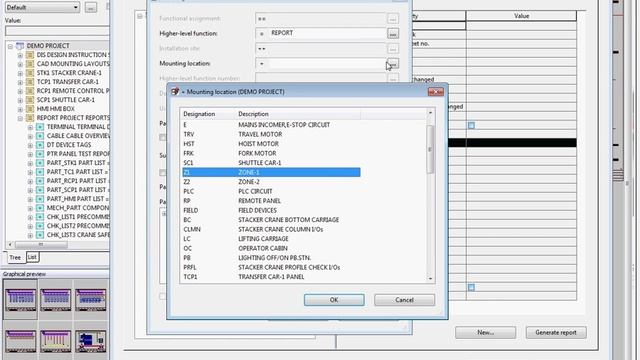Expand the DIS DESIGN INSTRUCTION node

pyautogui.click(x=20, y=55)
